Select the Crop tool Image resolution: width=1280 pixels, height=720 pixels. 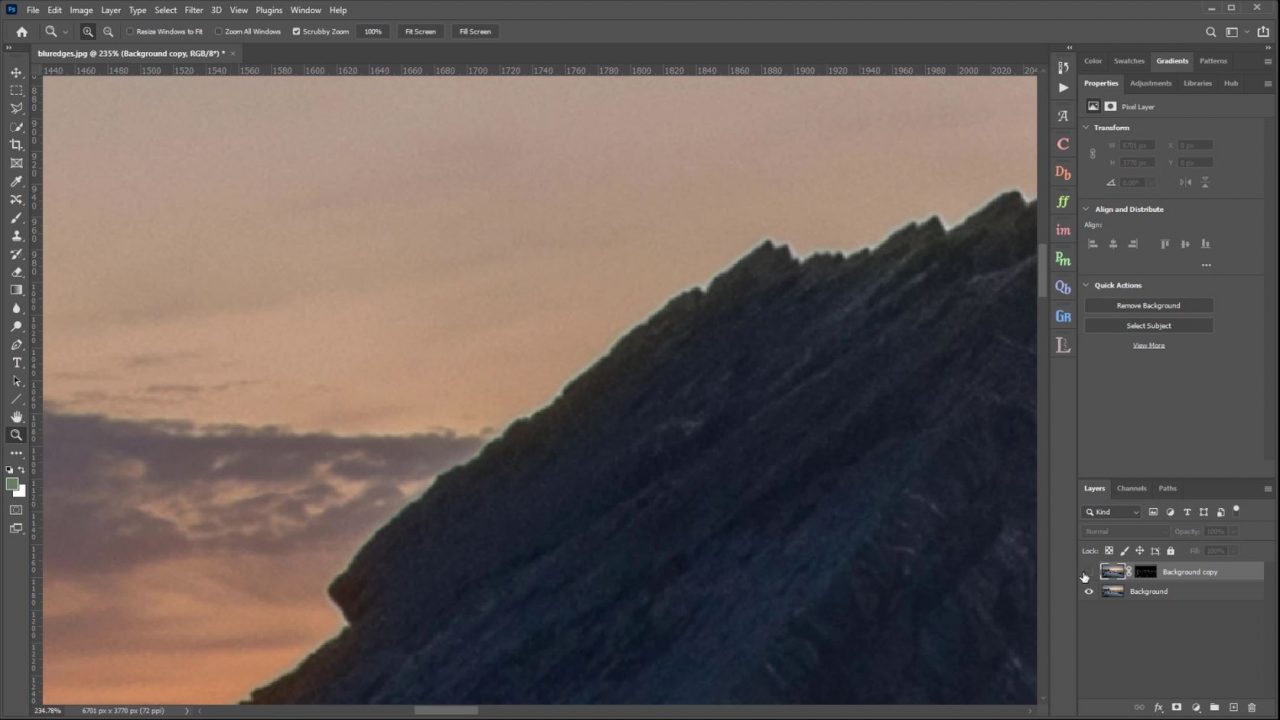16,144
